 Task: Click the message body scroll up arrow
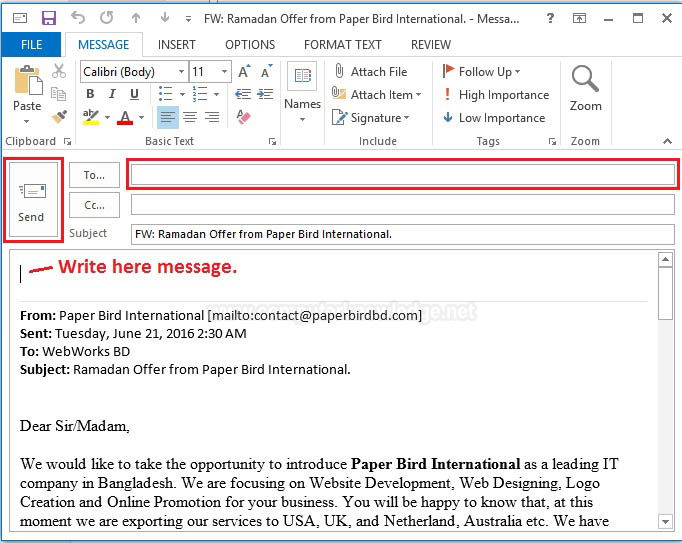pyautogui.click(x=665, y=260)
